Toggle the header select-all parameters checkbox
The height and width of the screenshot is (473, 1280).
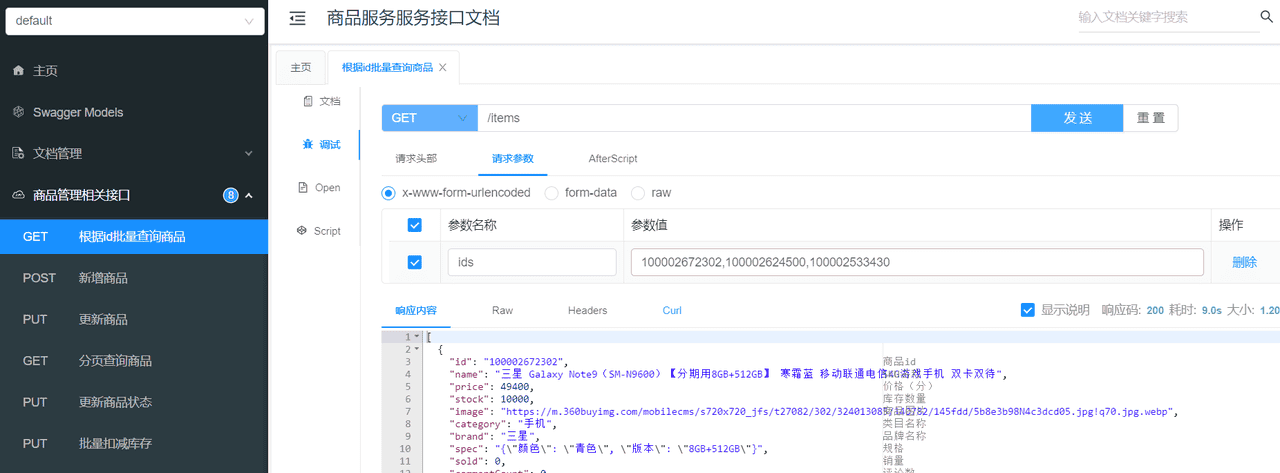(x=415, y=225)
